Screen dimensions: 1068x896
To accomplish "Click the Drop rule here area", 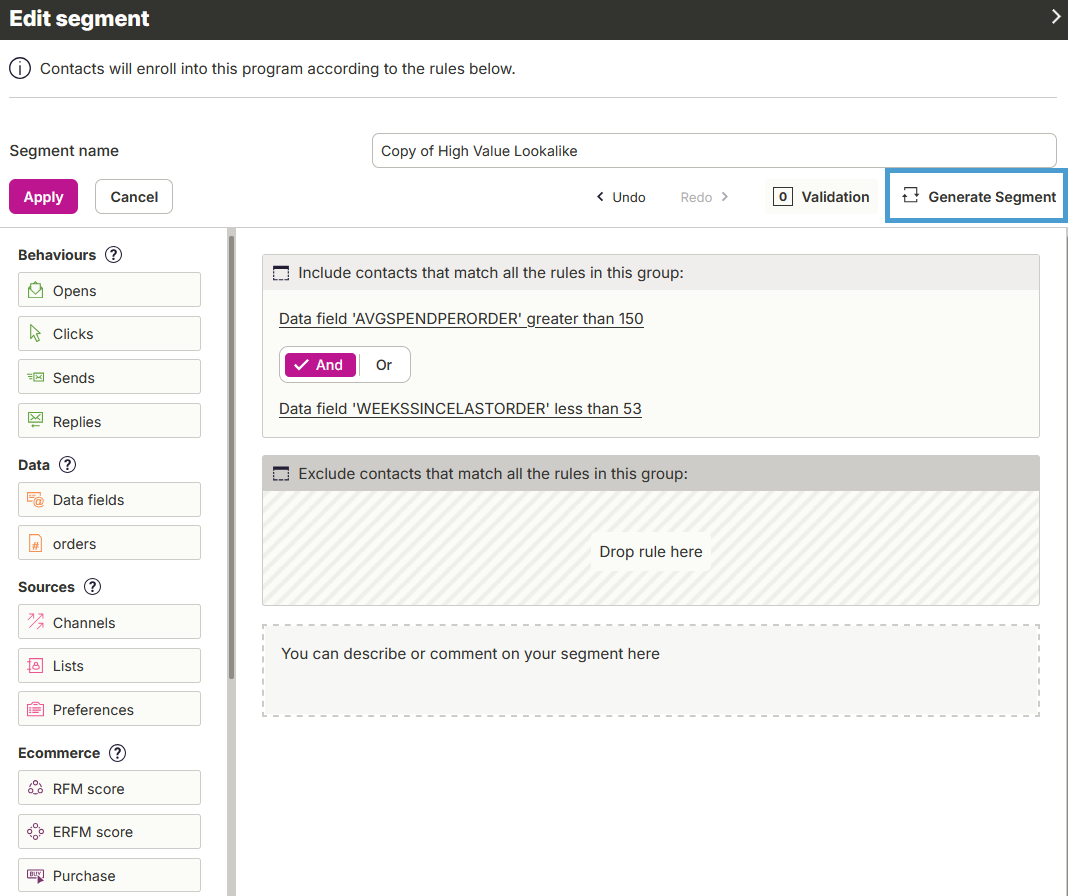I will pos(650,551).
